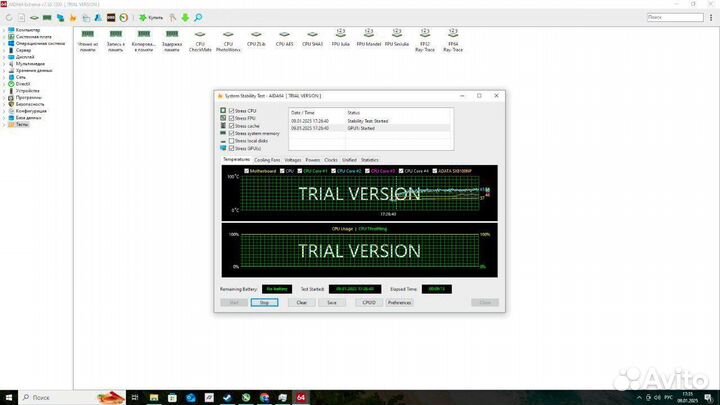Open the CPU Checkmate benchmark icon

(x=200, y=37)
